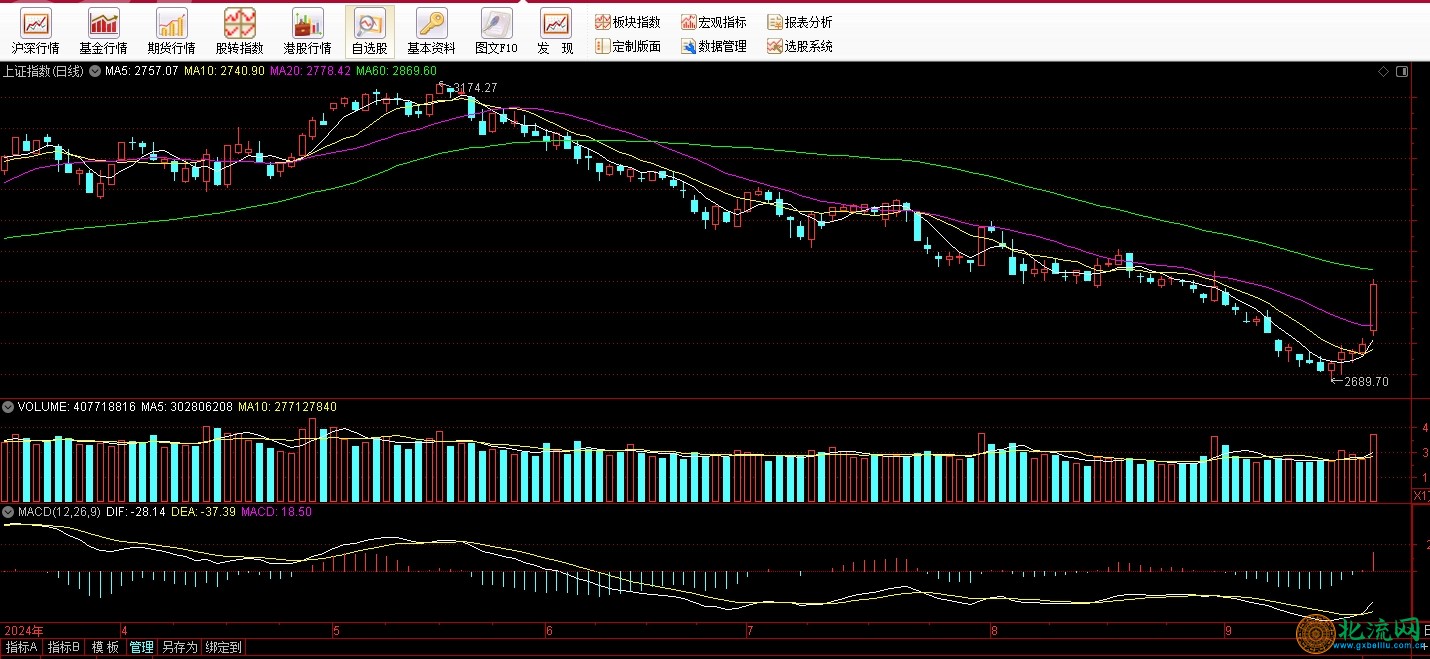
Task: Open 港股行情 Hong Kong stocks icon
Action: (307, 31)
